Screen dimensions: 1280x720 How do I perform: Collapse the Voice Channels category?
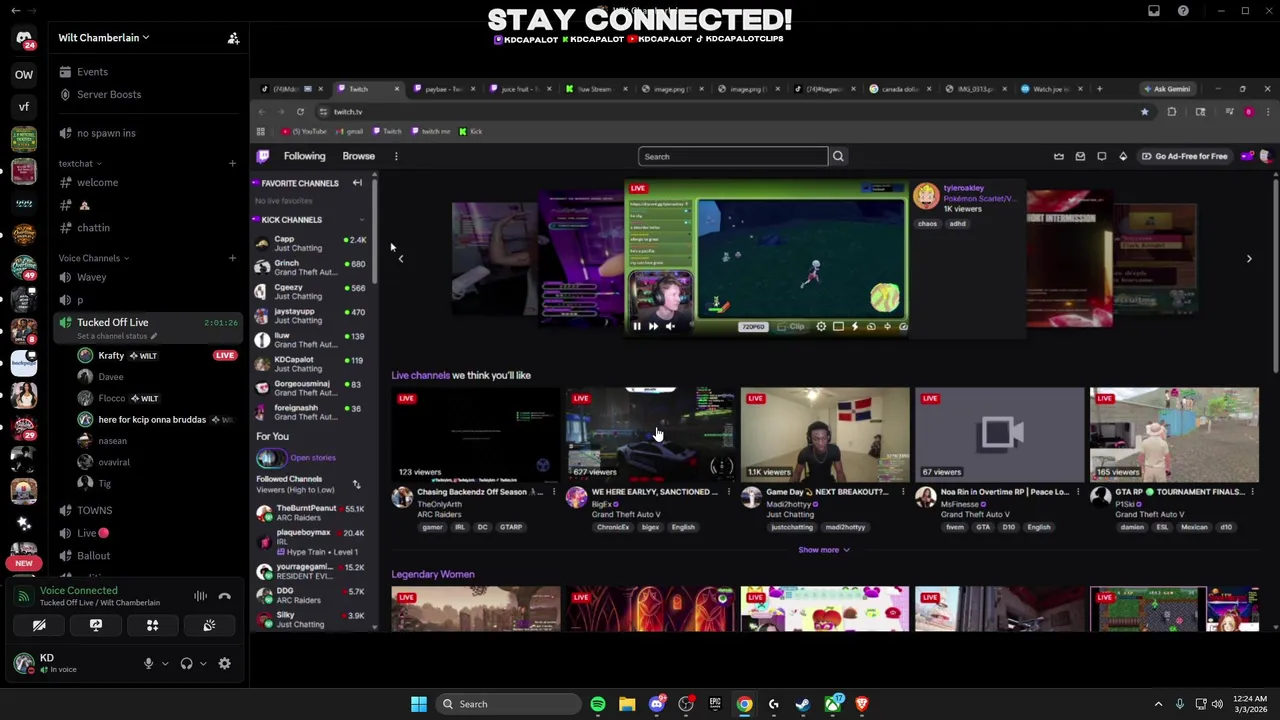(x=93, y=258)
